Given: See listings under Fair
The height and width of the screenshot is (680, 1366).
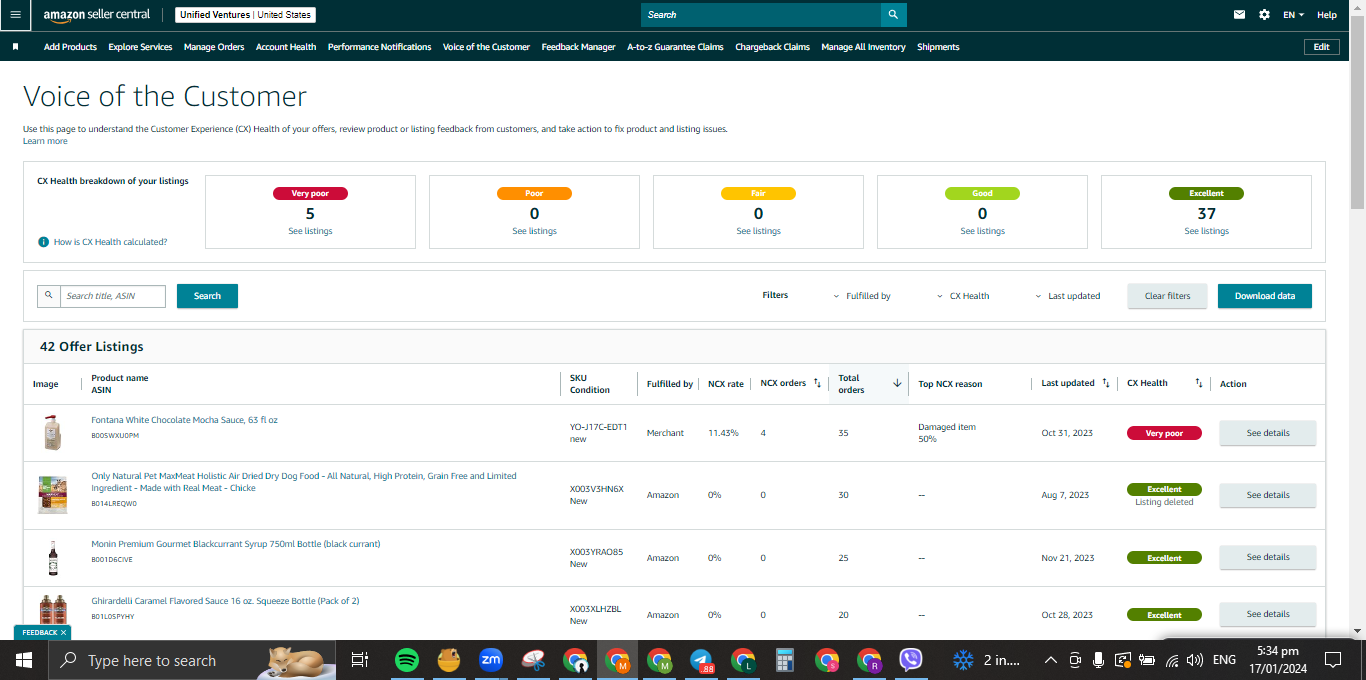Looking at the screenshot, I should pos(758,231).
